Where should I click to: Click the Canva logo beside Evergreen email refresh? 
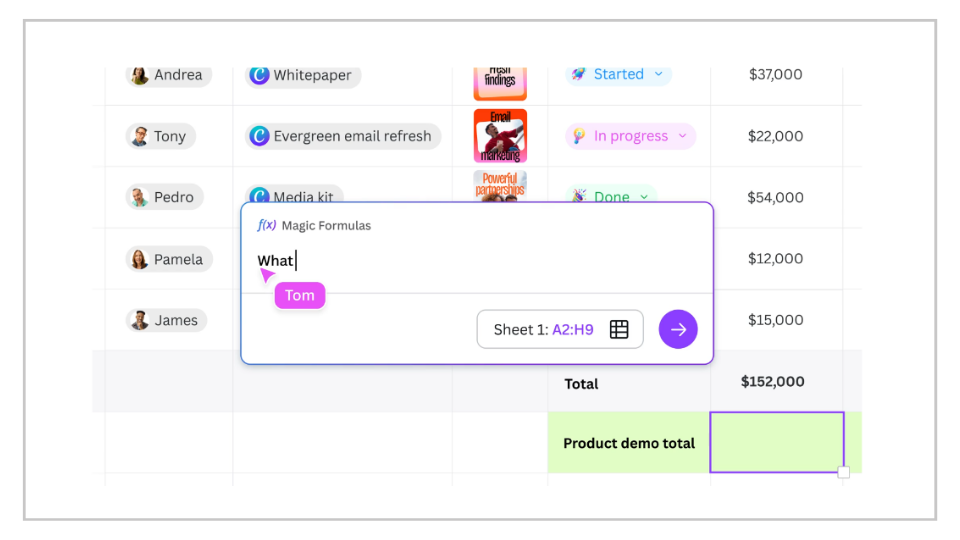[x=259, y=136]
